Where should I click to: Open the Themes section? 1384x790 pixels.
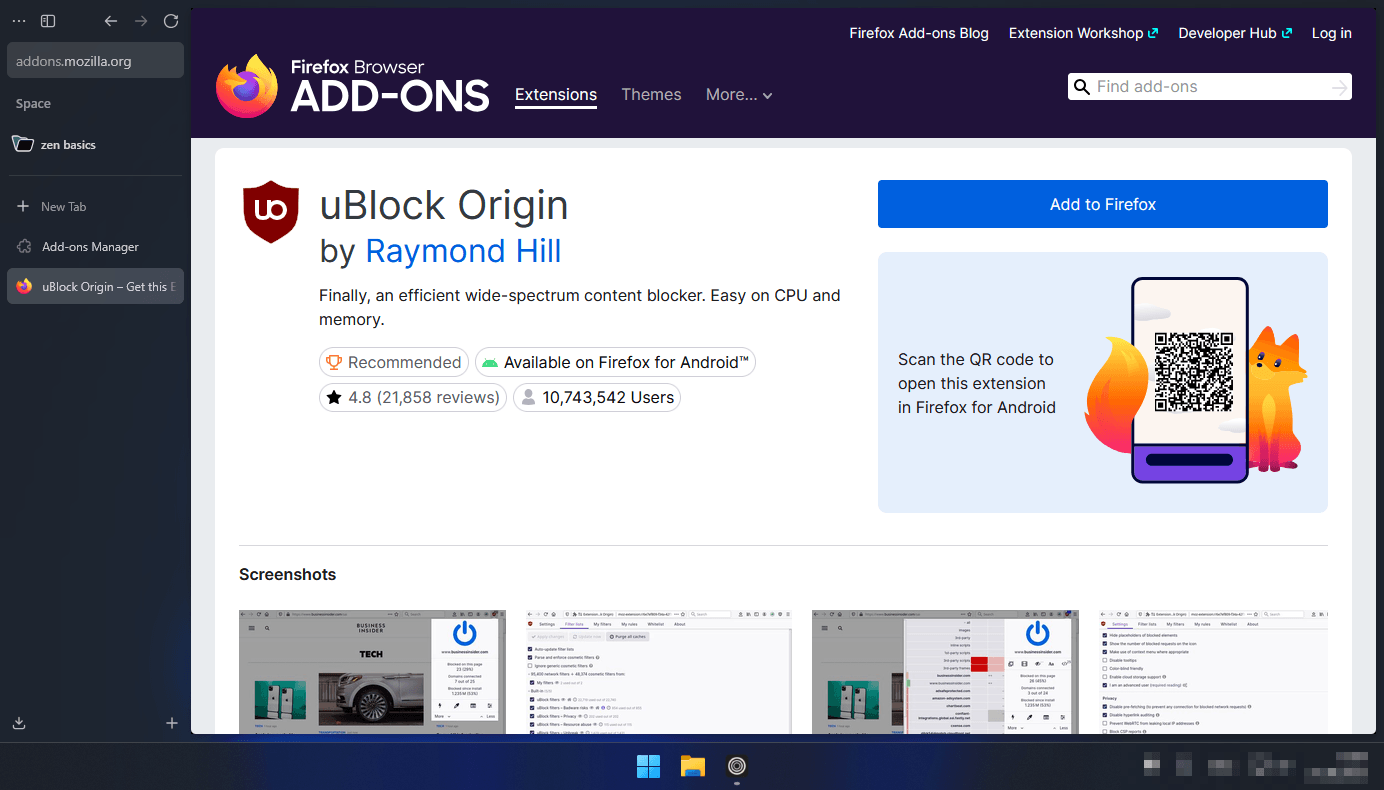651,94
